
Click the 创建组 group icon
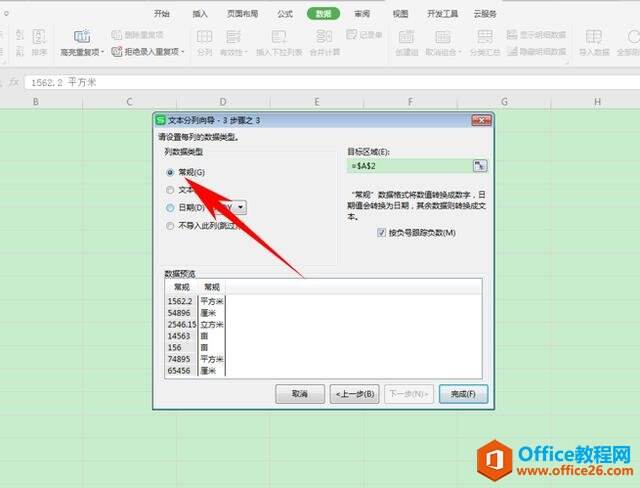pyautogui.click(x=406, y=37)
